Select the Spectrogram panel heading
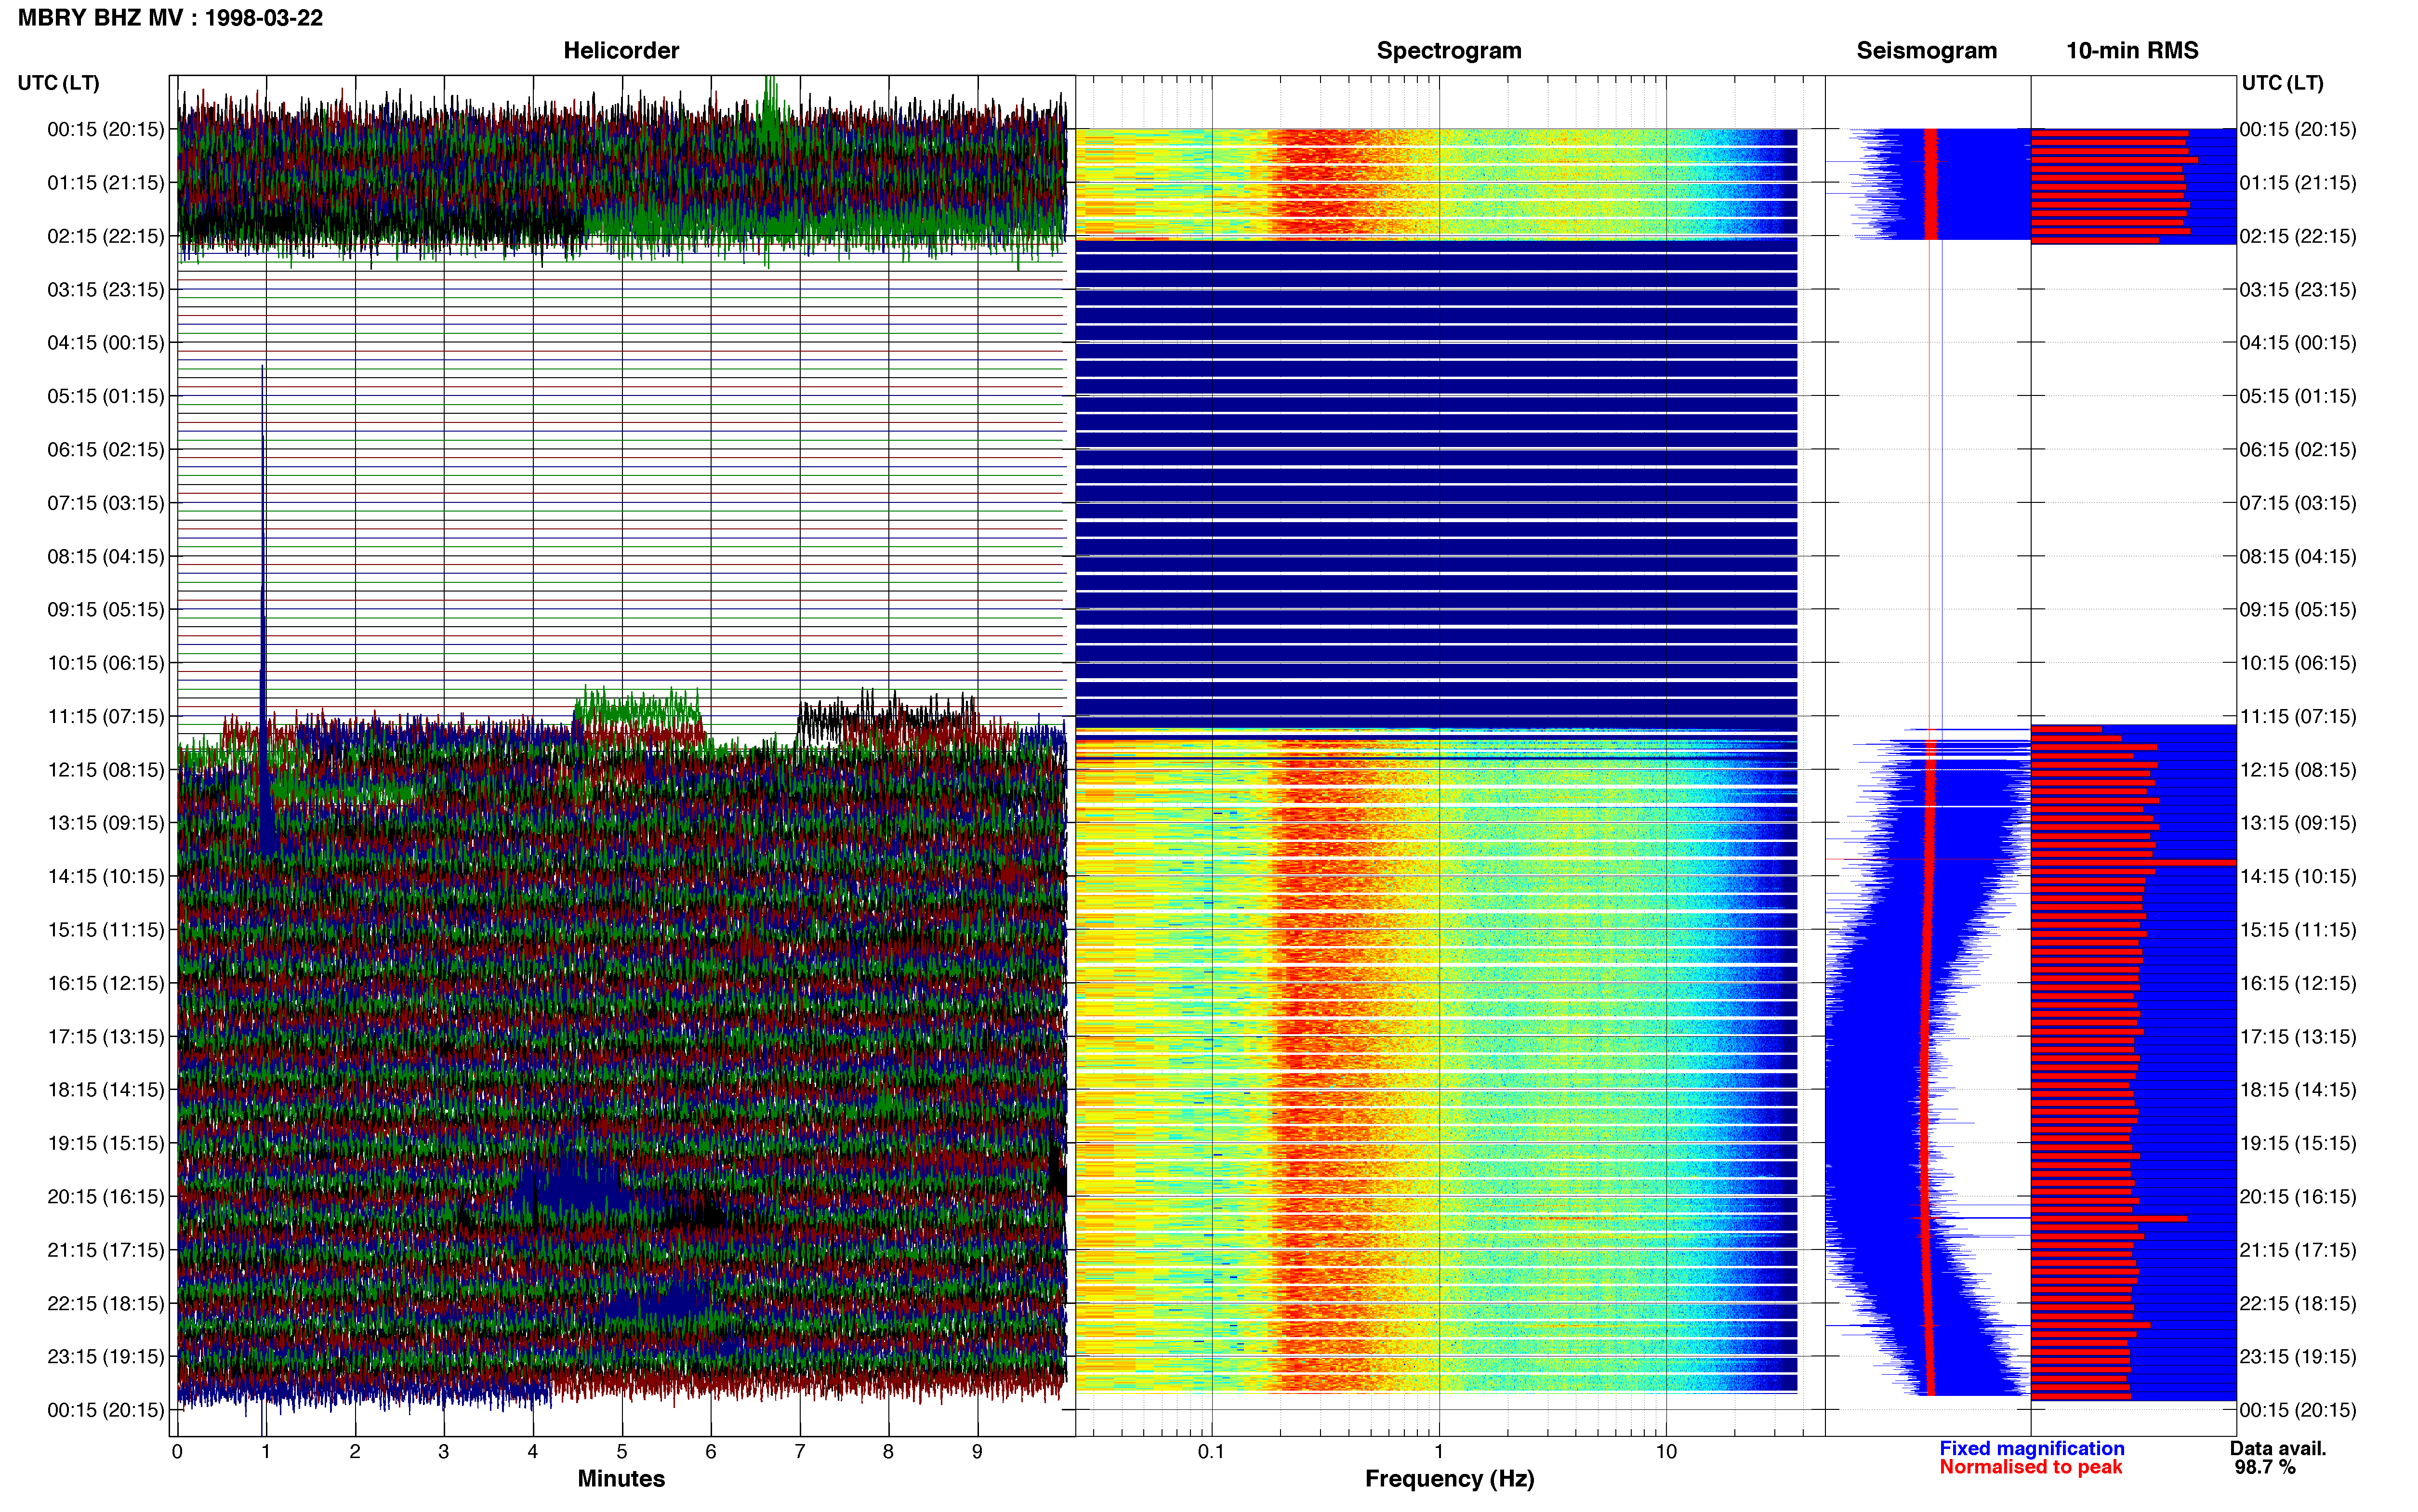The width and height of the screenshot is (2418, 1512). coord(1449,51)
